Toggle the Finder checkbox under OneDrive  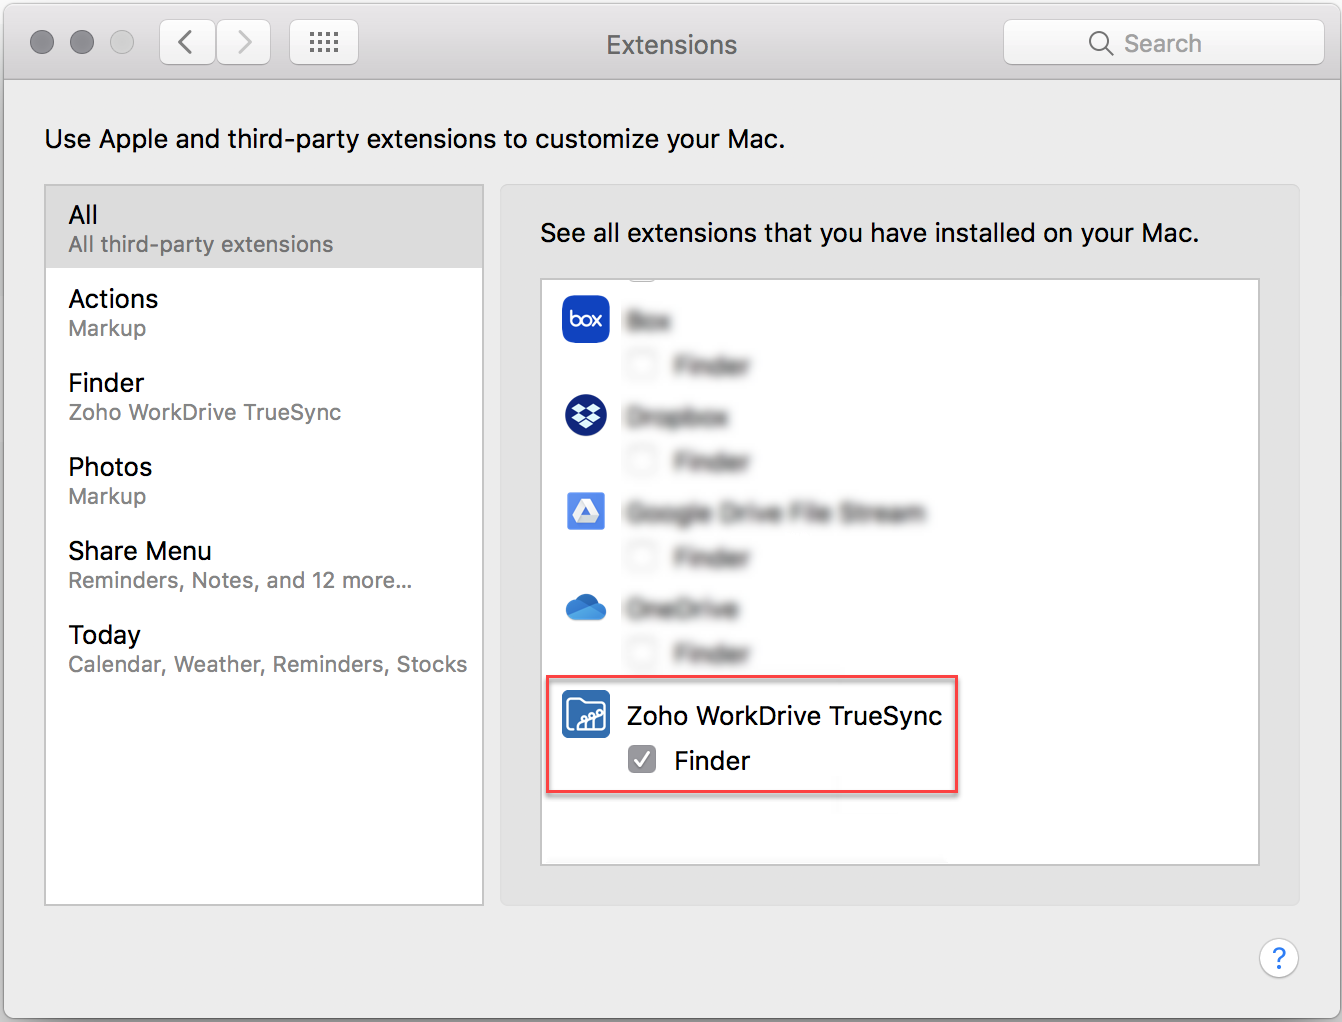[642, 652]
